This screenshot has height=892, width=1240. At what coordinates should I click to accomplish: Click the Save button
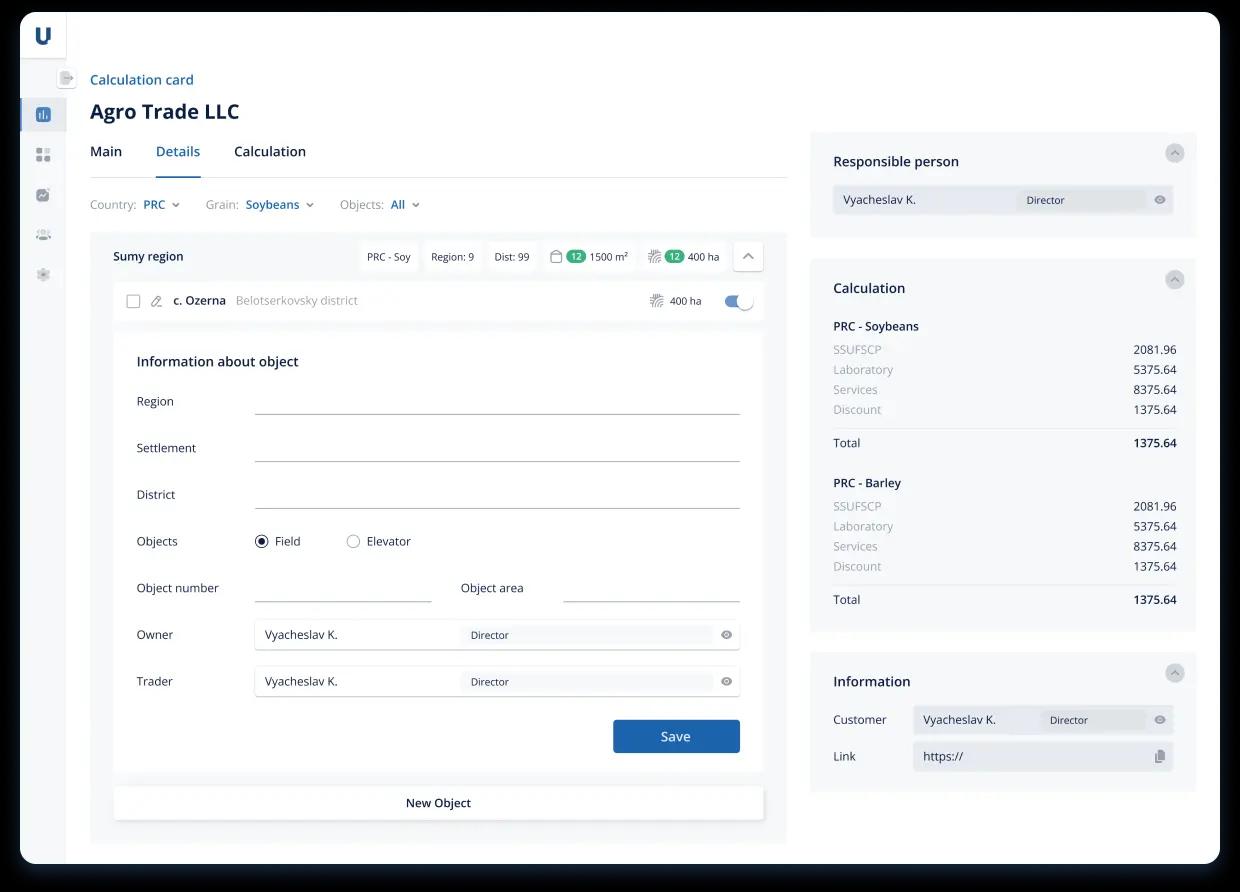click(x=676, y=736)
